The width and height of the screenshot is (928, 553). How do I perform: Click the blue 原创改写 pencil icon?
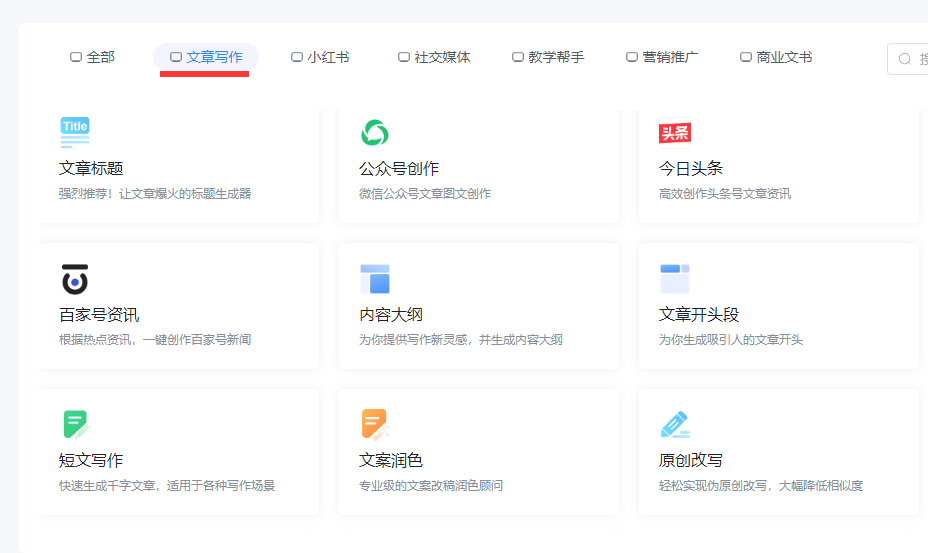675,425
